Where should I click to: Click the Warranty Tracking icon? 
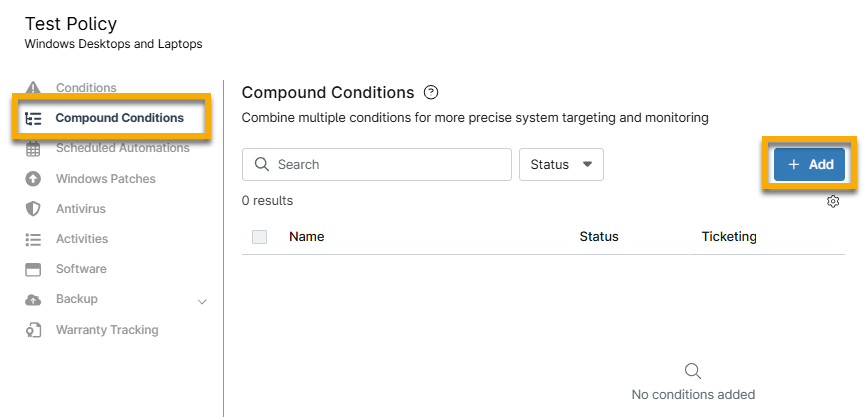33,330
